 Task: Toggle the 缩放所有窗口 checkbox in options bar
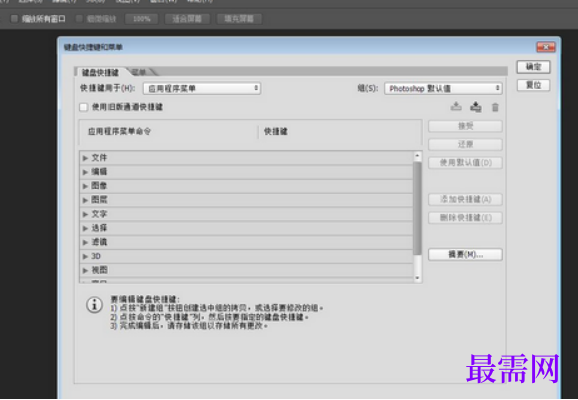(14, 19)
